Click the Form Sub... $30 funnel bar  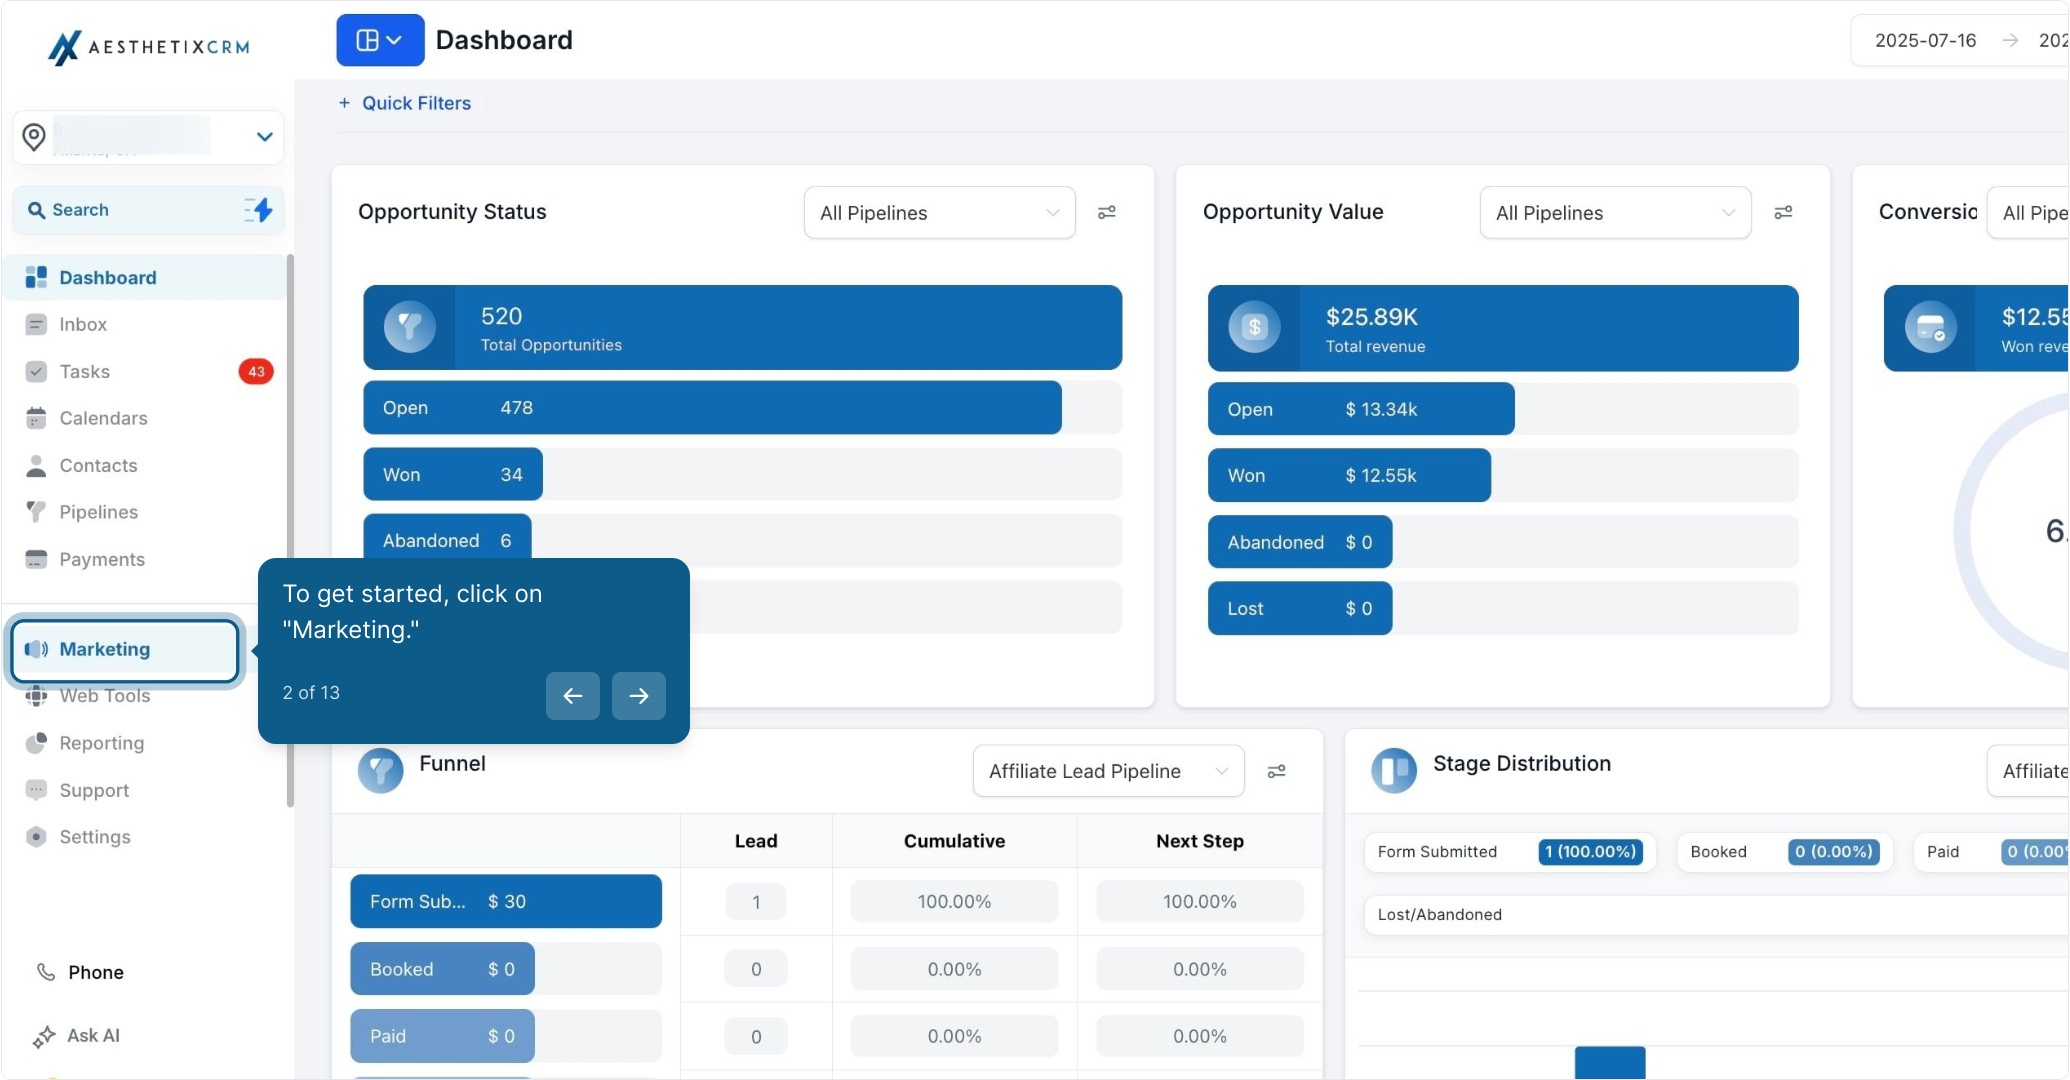click(506, 902)
